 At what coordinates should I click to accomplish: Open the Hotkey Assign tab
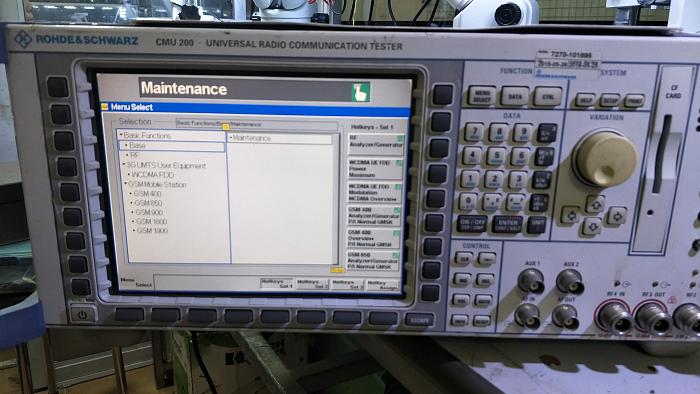383,285
